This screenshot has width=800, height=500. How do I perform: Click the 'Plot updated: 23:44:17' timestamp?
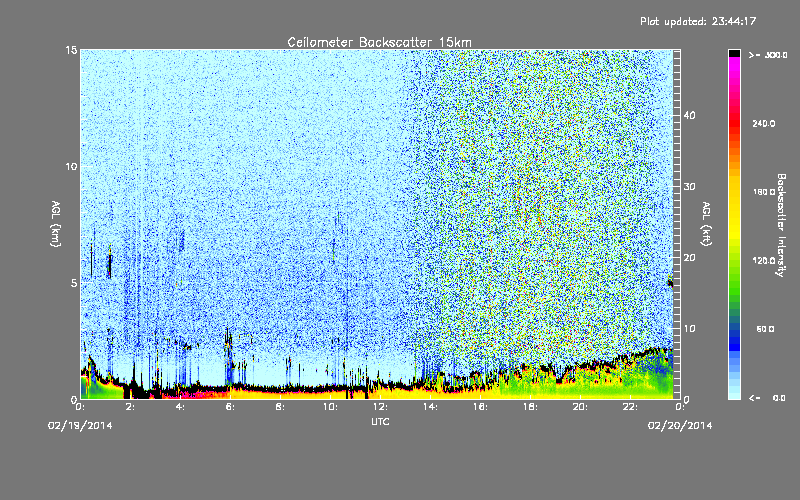pyautogui.click(x=698, y=21)
